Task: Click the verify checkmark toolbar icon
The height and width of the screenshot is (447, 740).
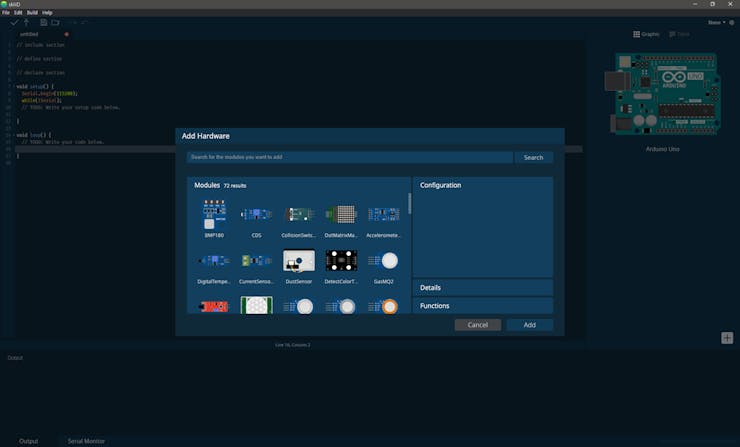Action: pyautogui.click(x=14, y=22)
